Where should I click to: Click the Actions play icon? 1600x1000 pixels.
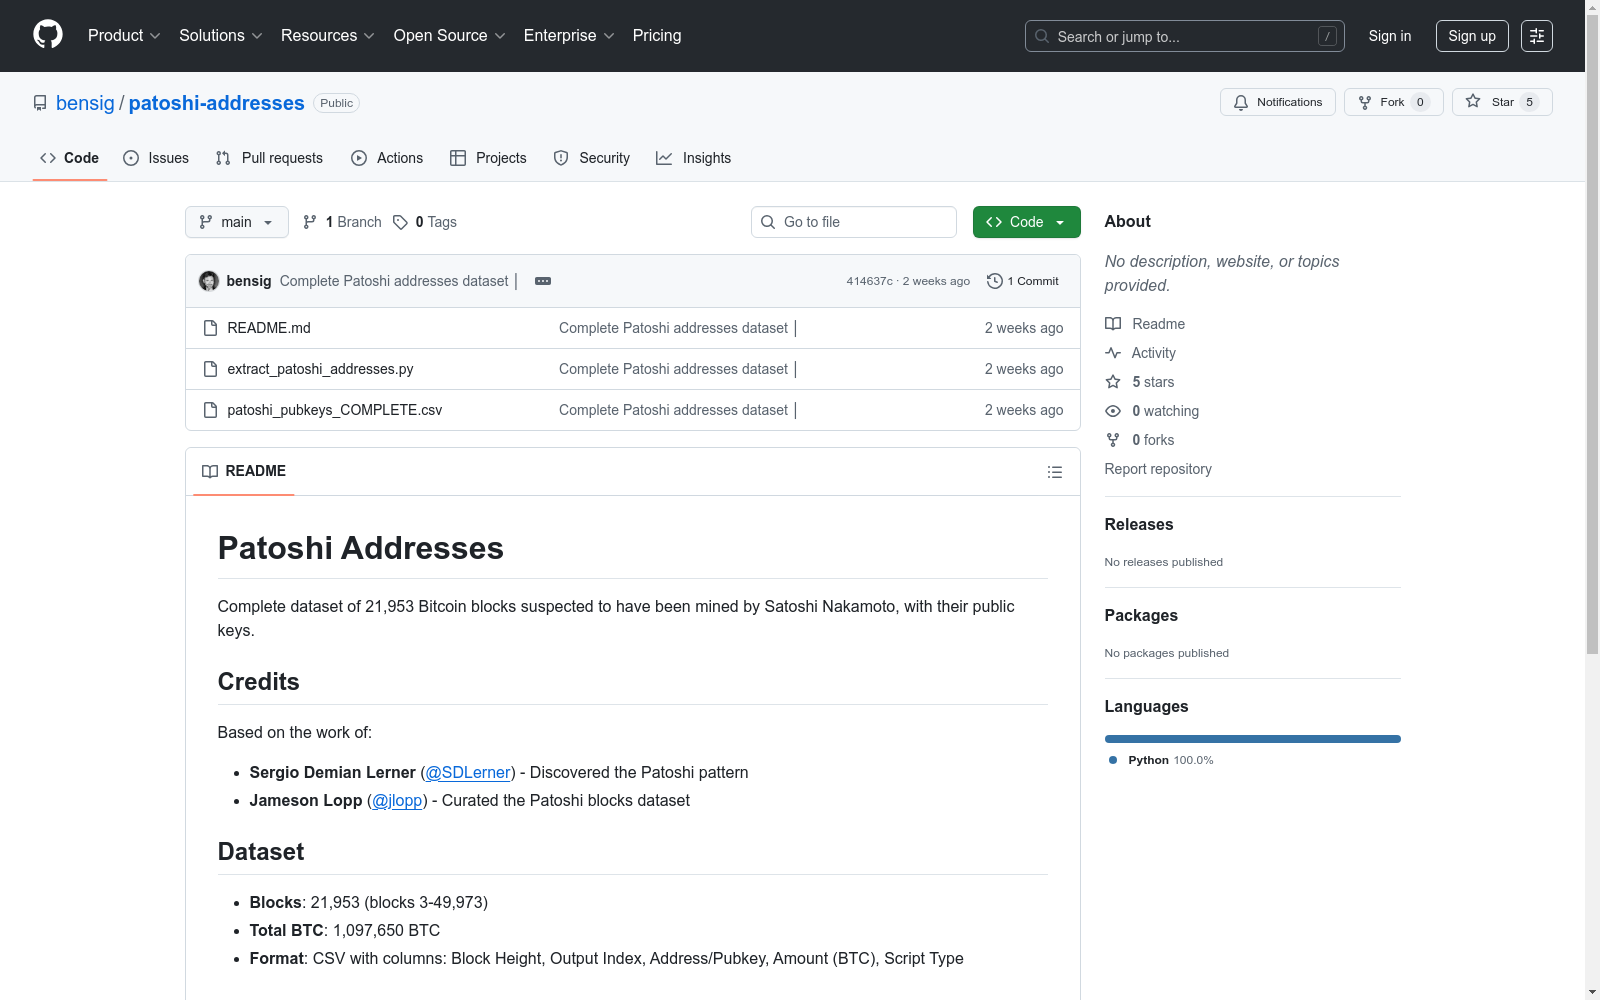click(x=359, y=158)
